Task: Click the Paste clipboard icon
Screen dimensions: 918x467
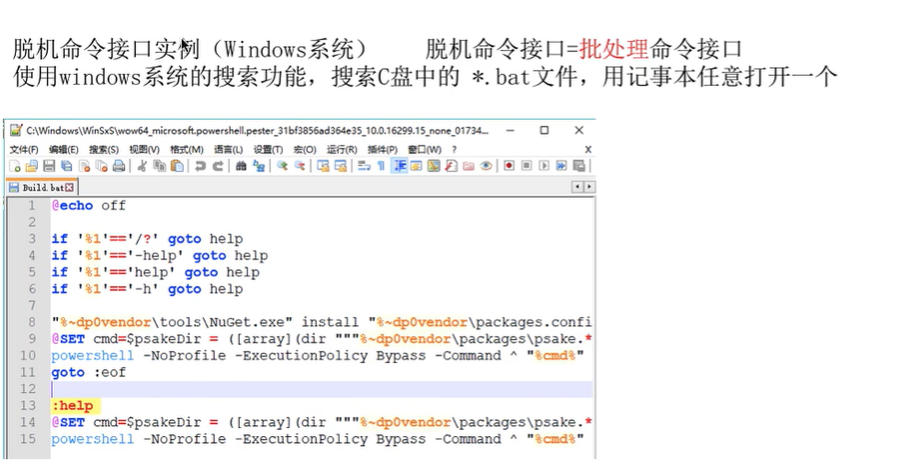Action: tap(177, 166)
